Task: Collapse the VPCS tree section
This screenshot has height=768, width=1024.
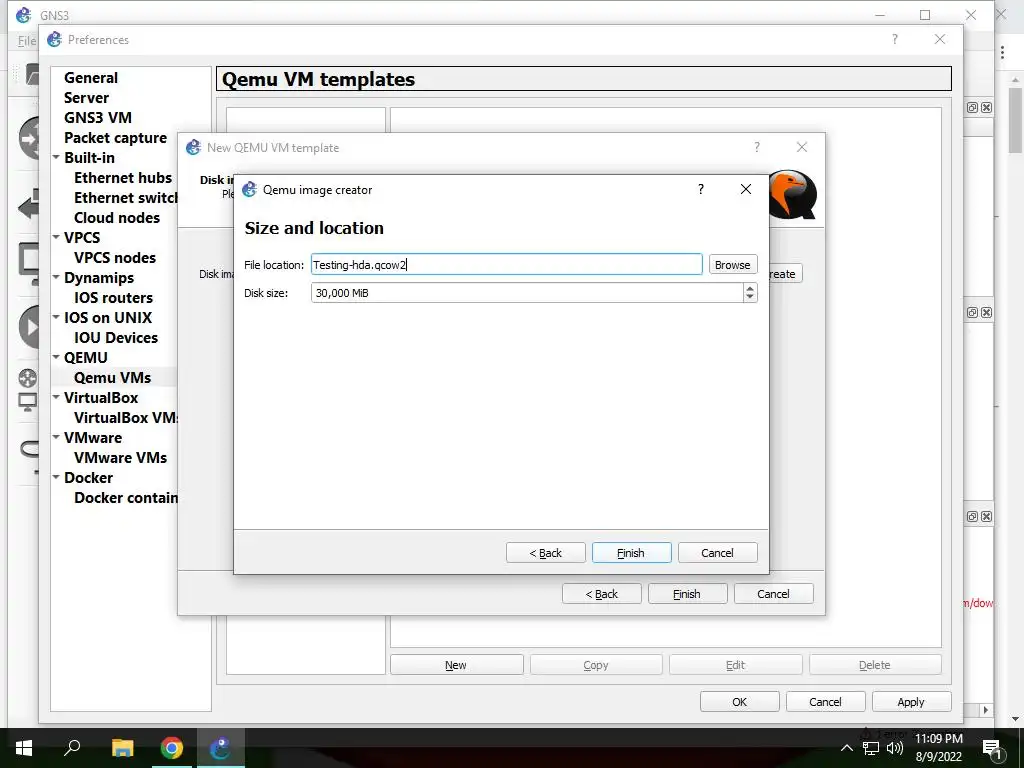Action: (56, 238)
